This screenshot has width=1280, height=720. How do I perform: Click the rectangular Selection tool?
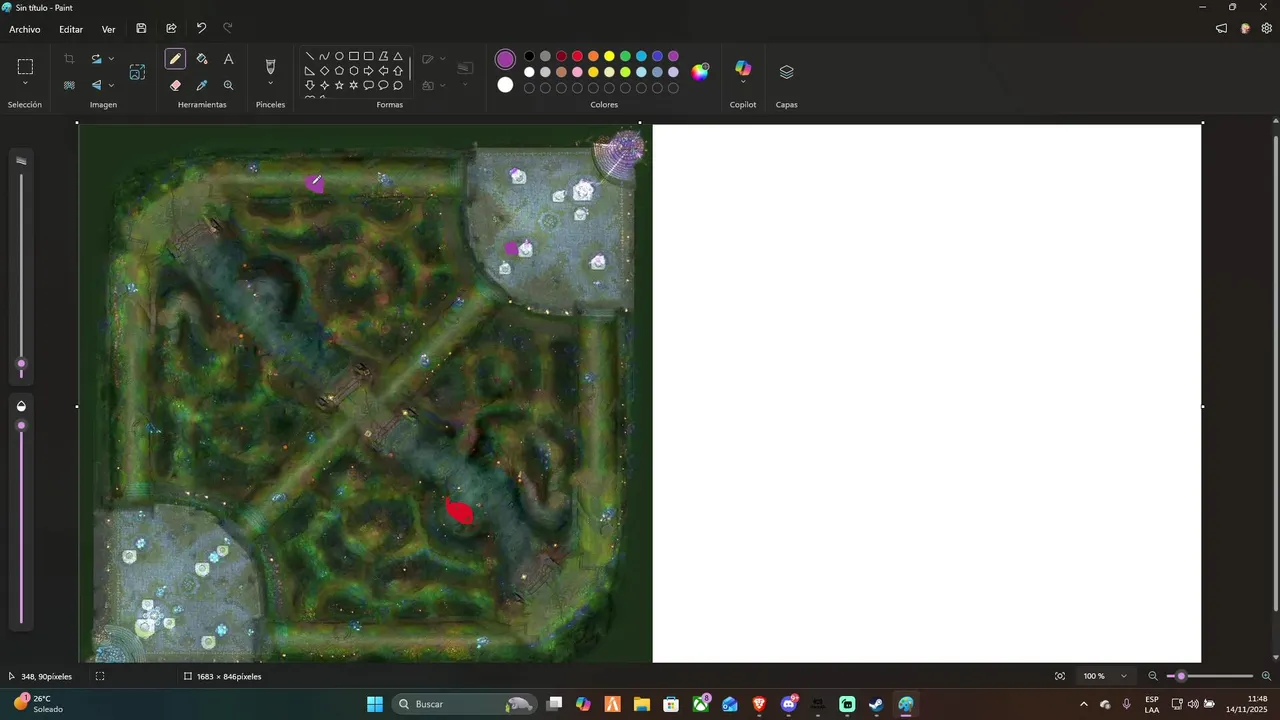click(x=25, y=67)
